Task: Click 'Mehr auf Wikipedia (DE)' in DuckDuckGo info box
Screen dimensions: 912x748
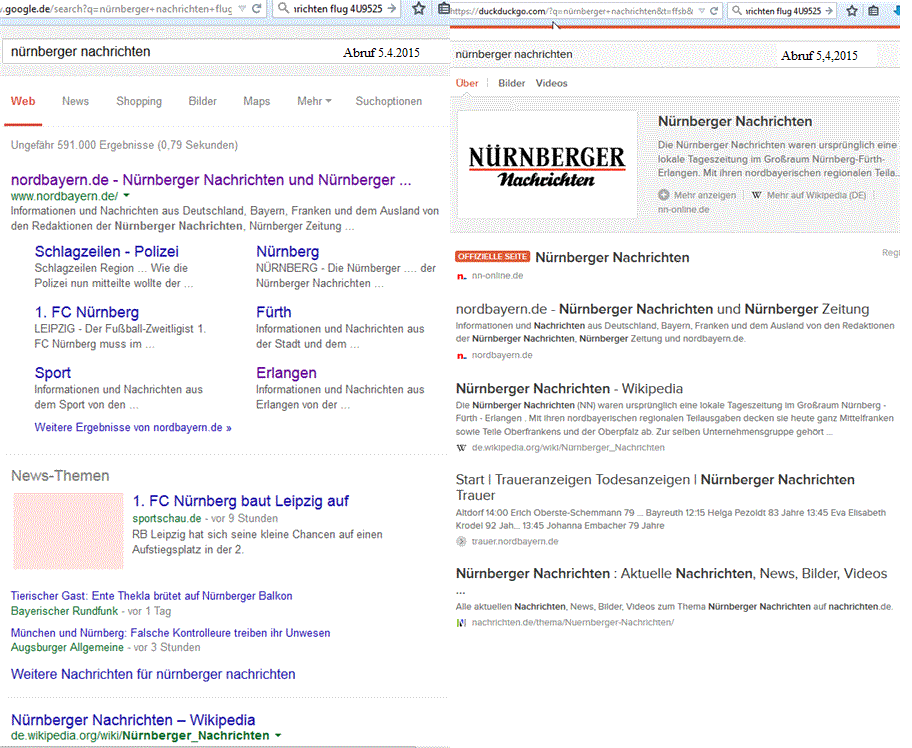Action: [x=817, y=195]
